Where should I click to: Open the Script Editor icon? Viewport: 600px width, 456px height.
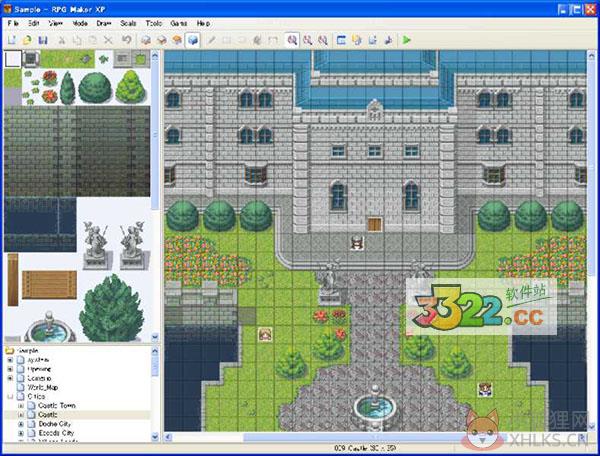pyautogui.click(x=373, y=40)
